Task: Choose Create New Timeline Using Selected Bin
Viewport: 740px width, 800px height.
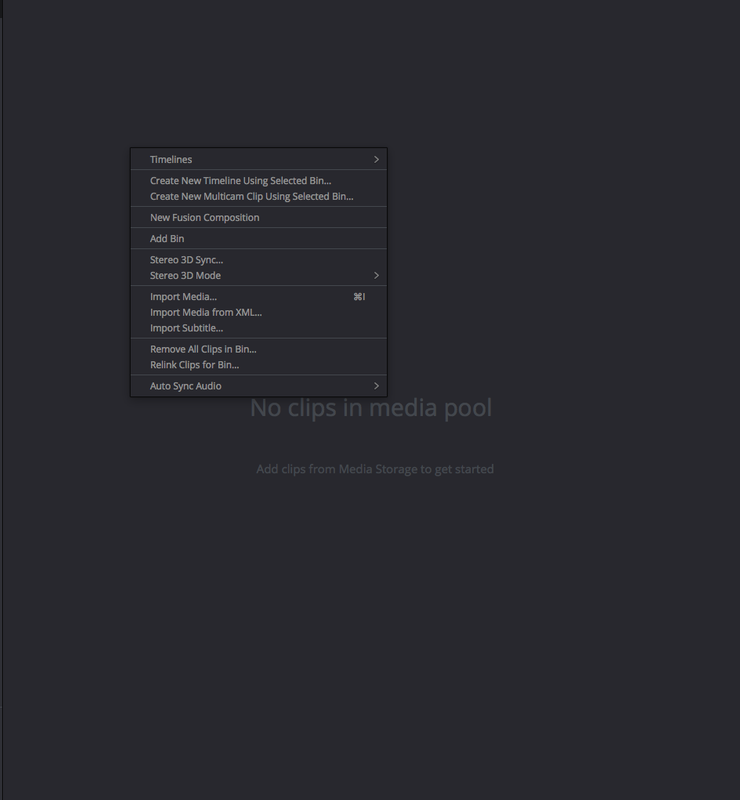Action: [x=259, y=181]
